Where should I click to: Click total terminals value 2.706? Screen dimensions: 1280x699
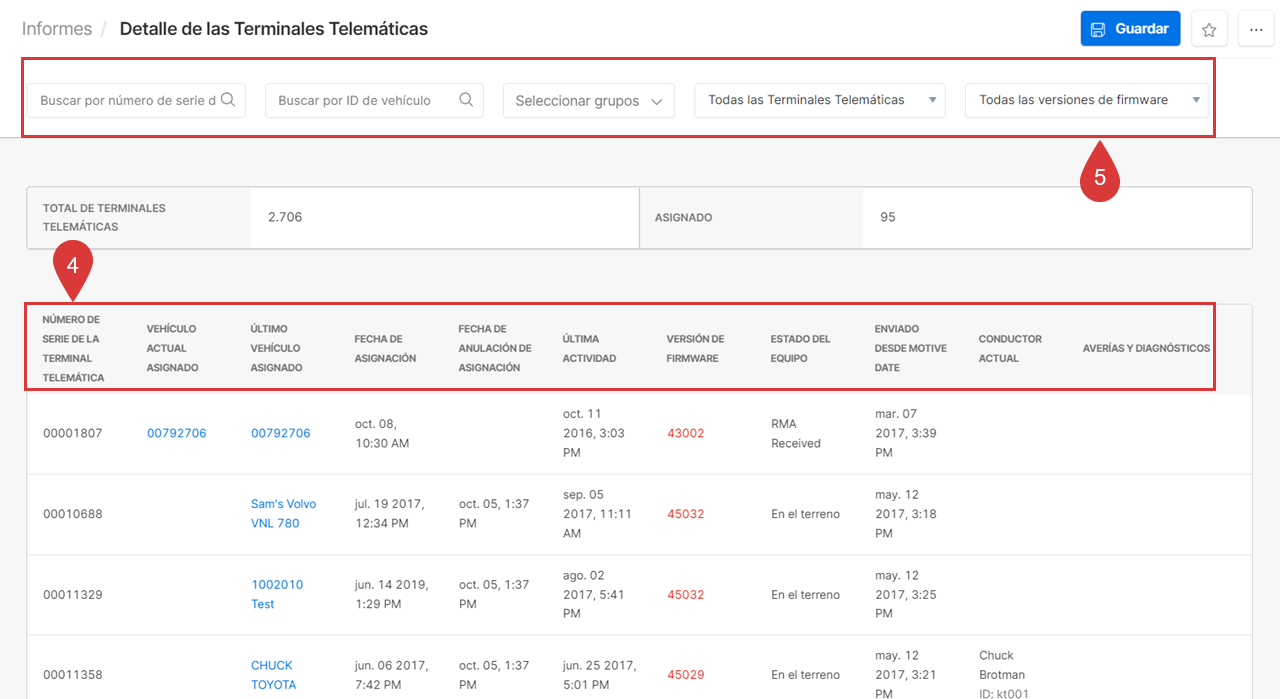click(285, 217)
